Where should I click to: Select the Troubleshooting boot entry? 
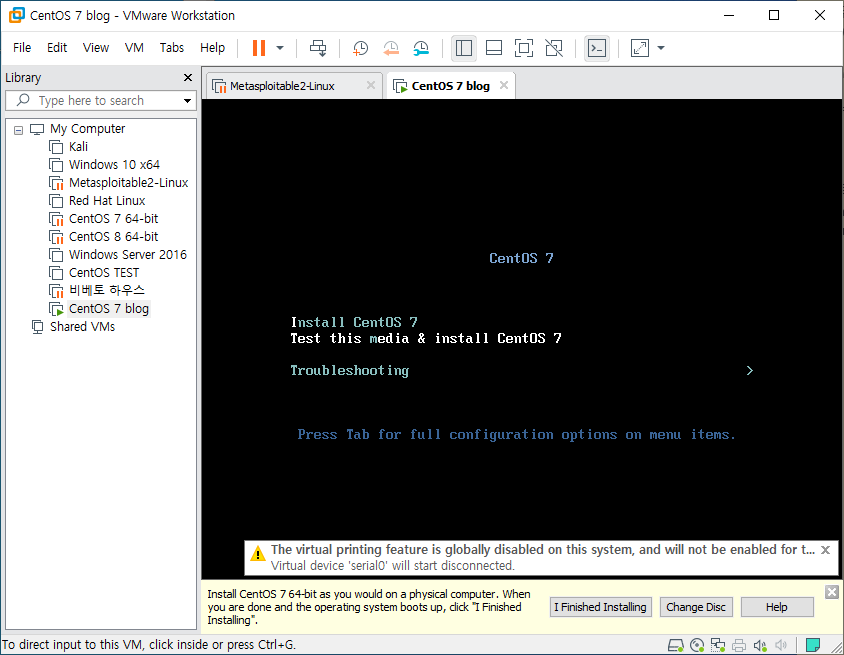pyautogui.click(x=350, y=370)
